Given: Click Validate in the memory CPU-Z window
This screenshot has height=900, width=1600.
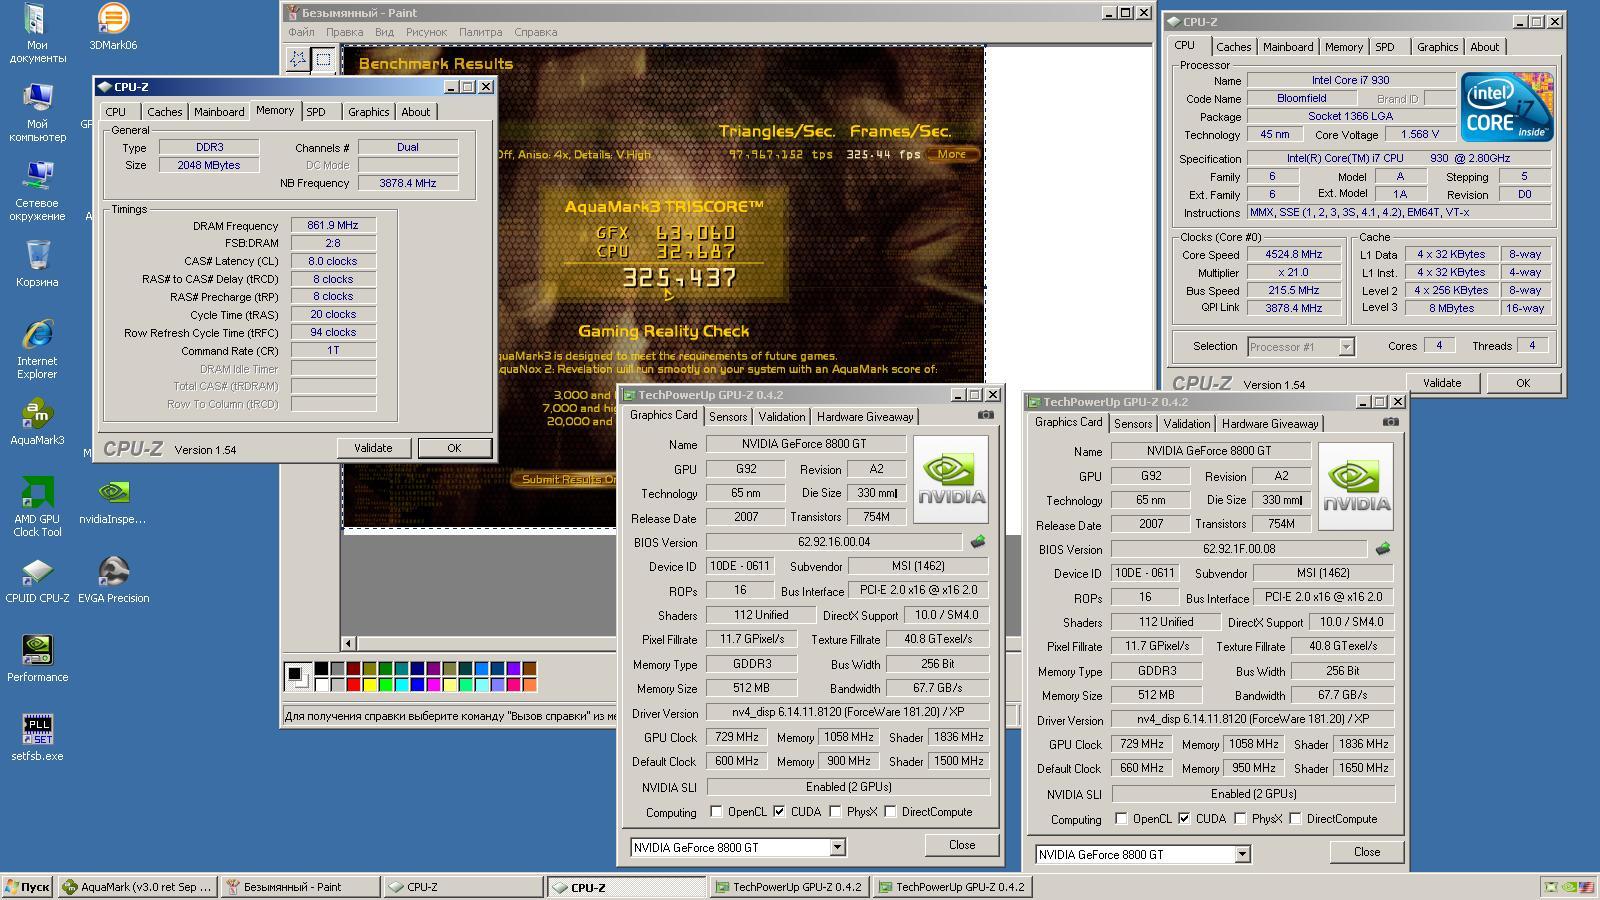Looking at the screenshot, I should 373,448.
